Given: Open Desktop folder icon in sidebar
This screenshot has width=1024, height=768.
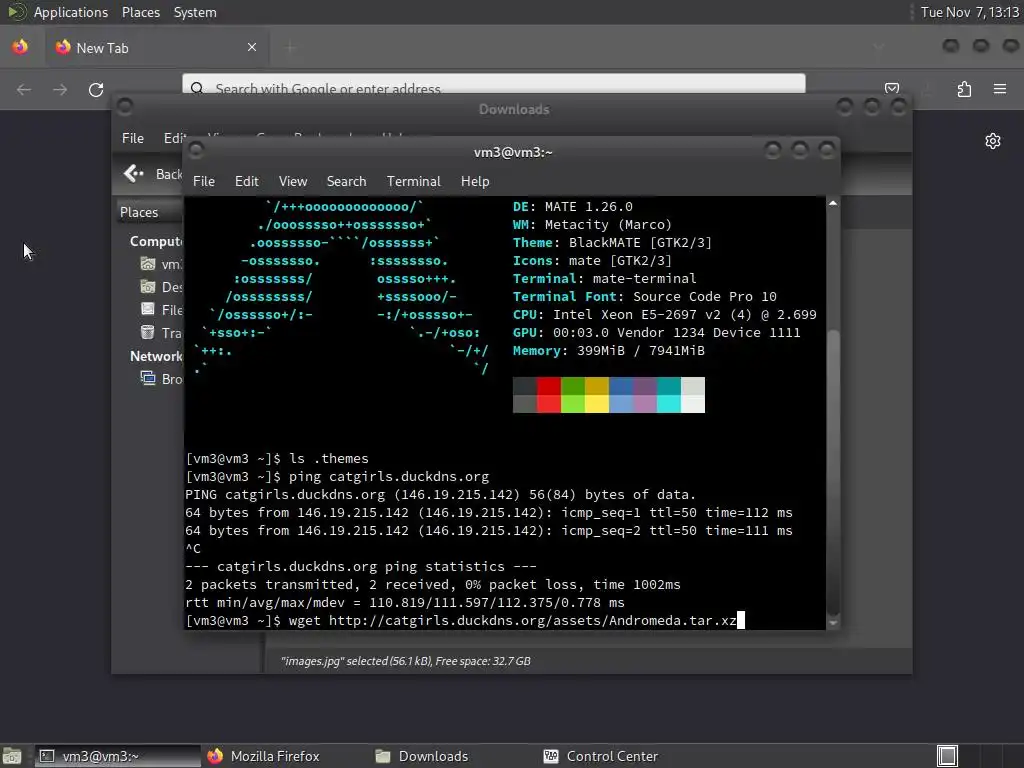Looking at the screenshot, I should tap(148, 287).
